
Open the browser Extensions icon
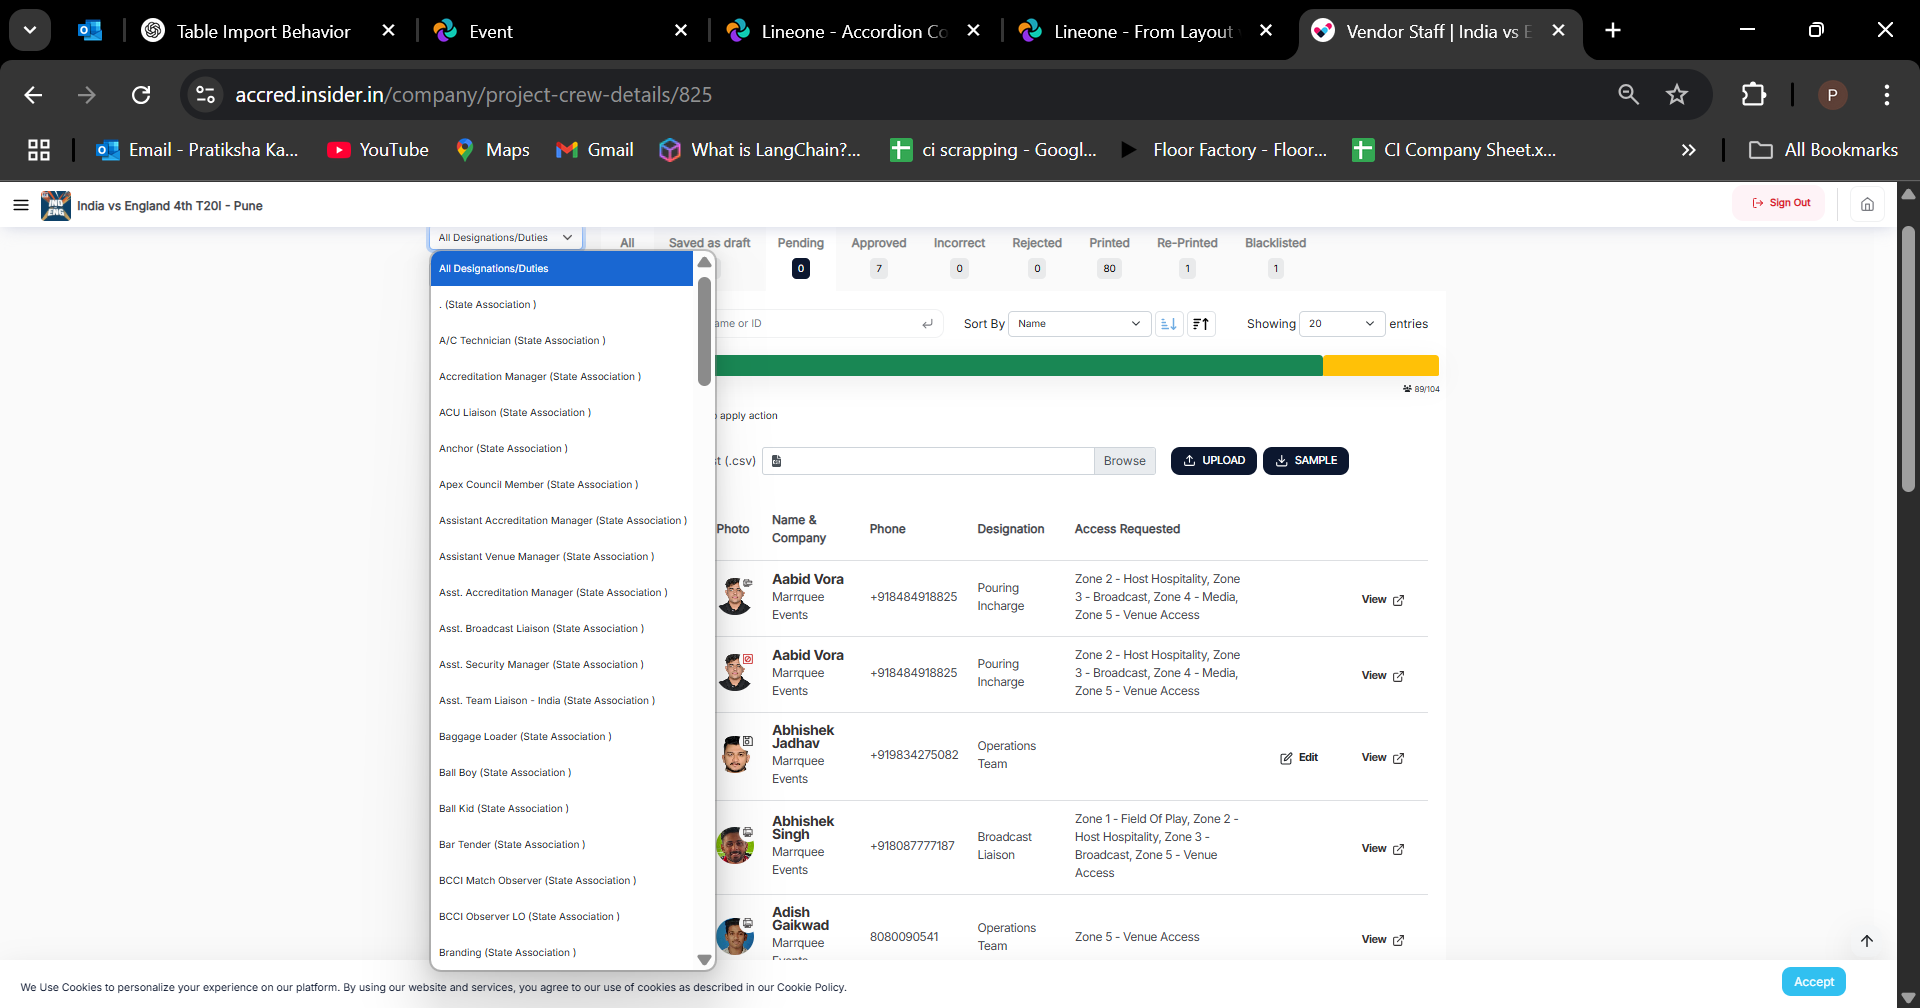tap(1754, 95)
